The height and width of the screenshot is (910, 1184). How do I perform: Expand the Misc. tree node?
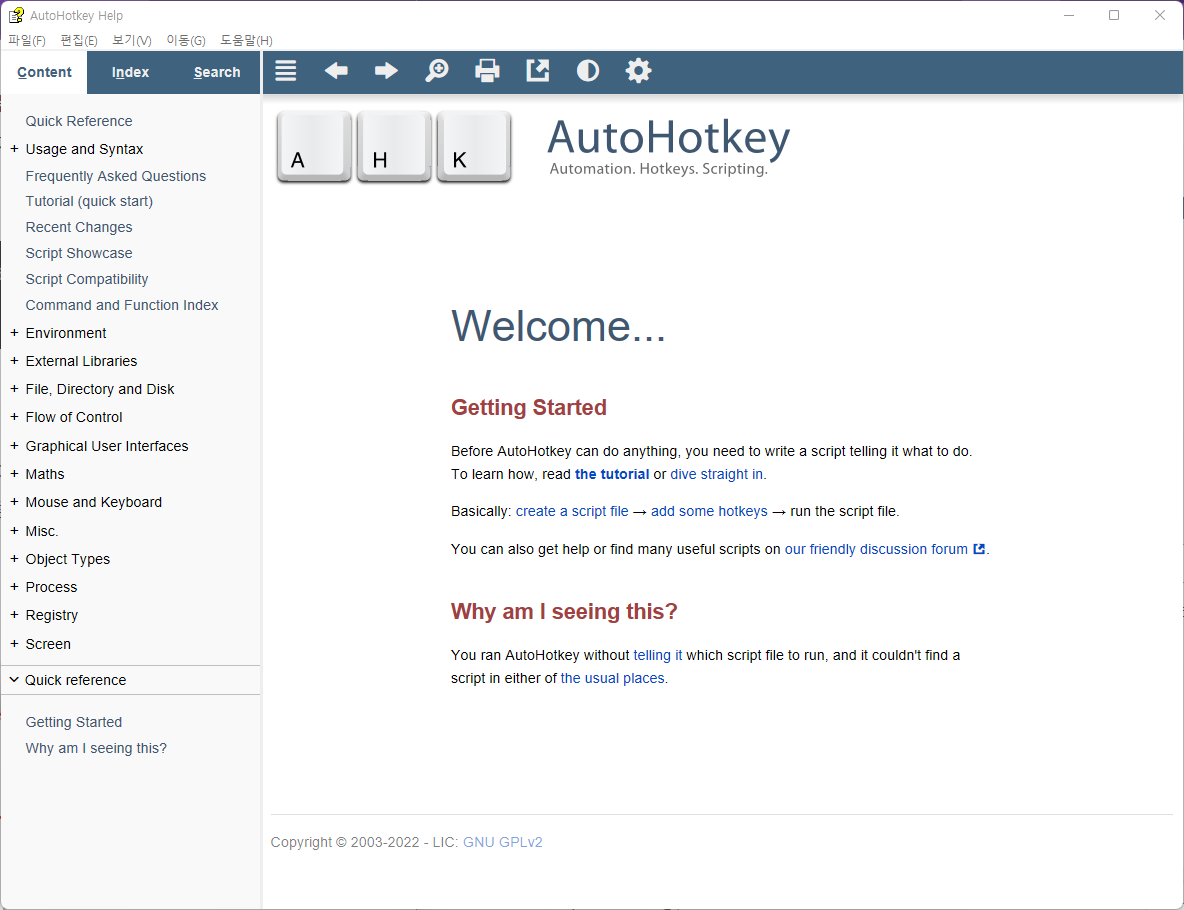pyautogui.click(x=14, y=531)
